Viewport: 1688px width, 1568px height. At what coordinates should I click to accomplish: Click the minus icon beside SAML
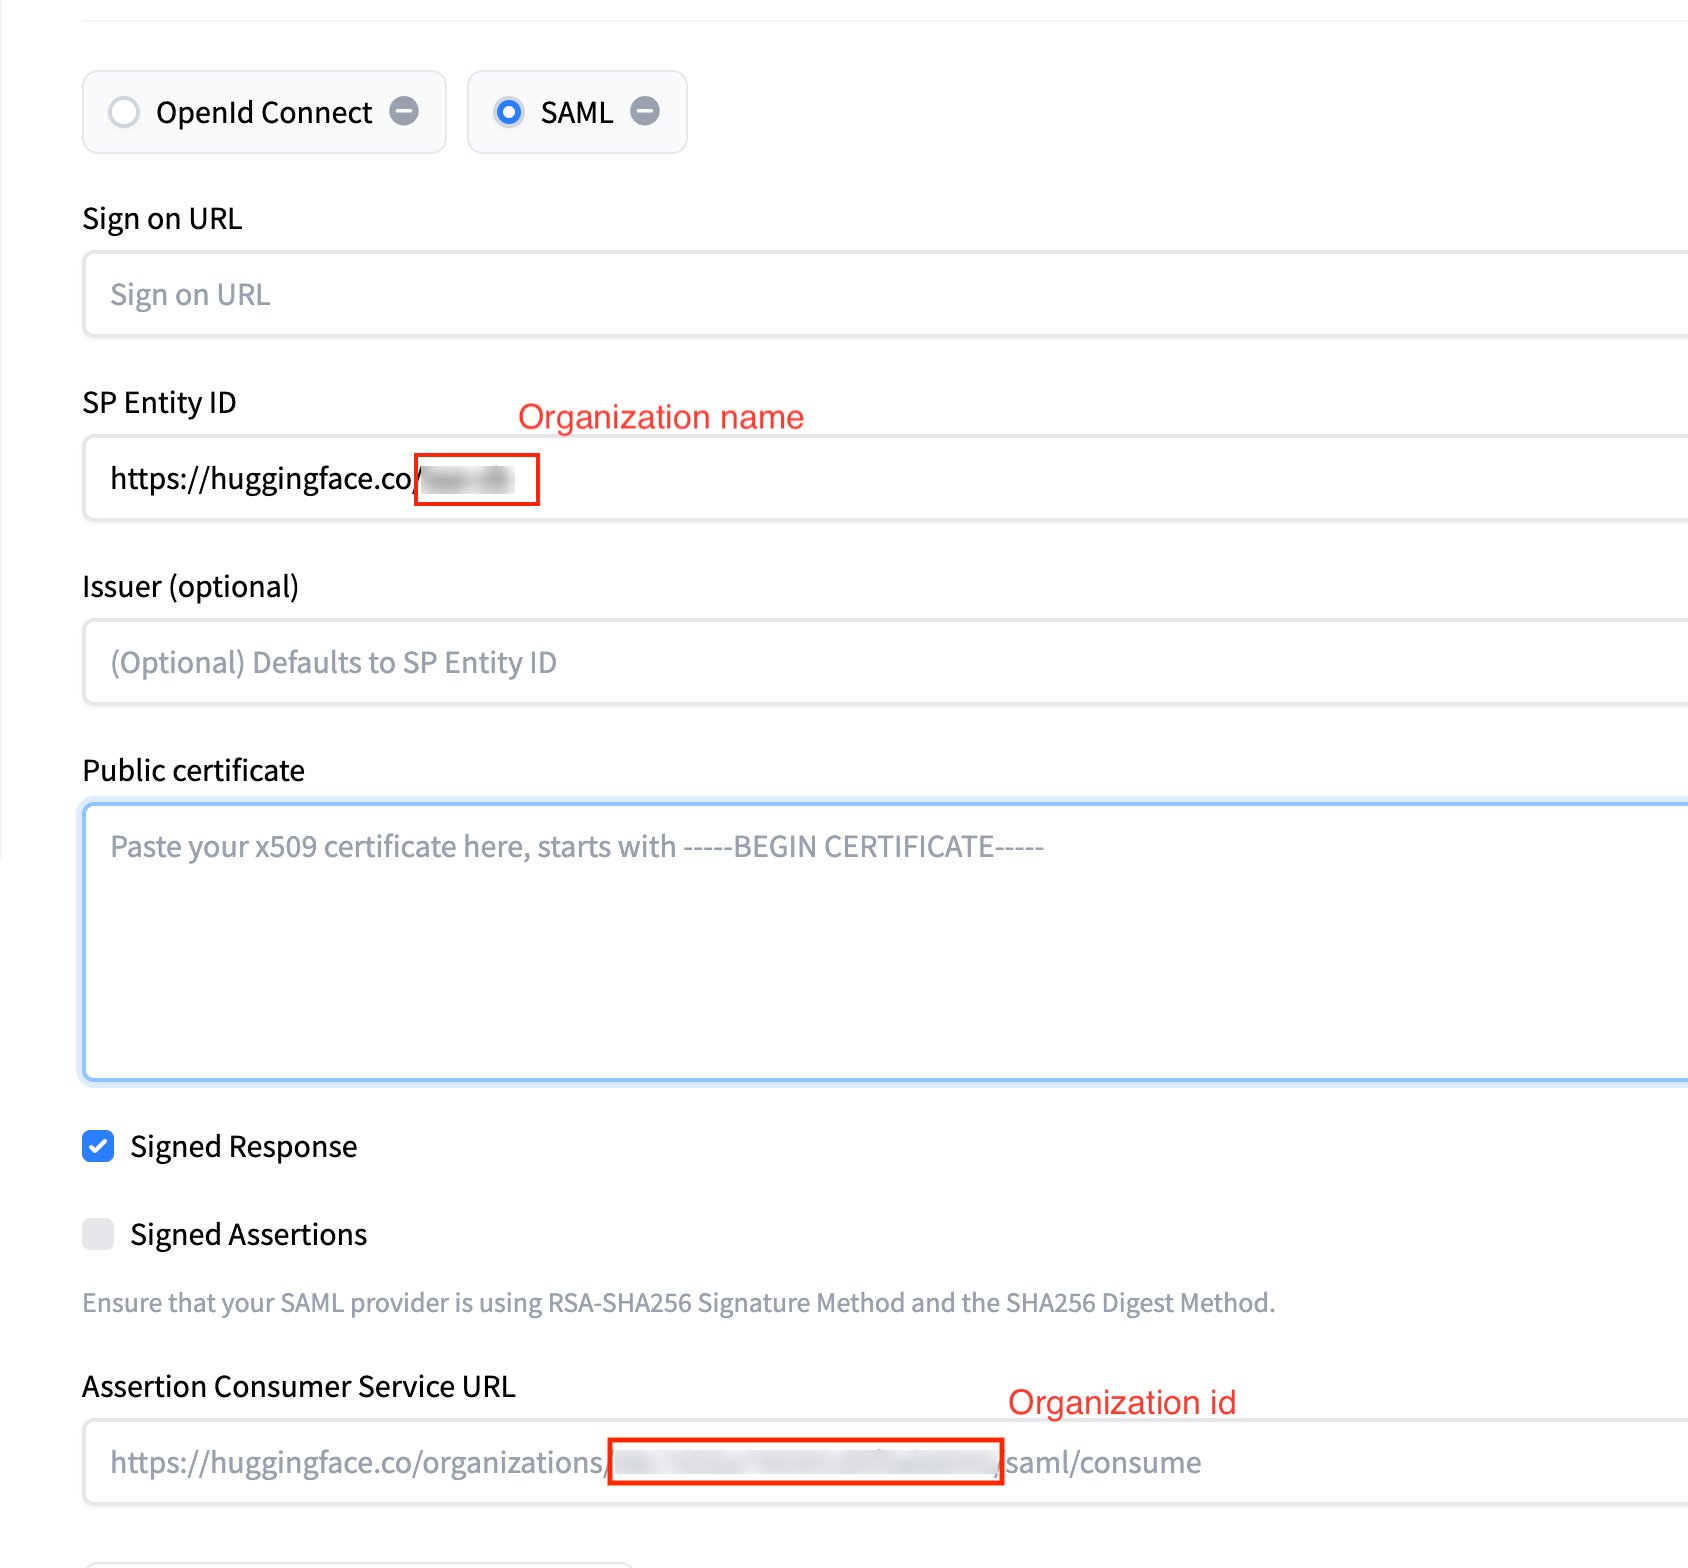click(645, 111)
